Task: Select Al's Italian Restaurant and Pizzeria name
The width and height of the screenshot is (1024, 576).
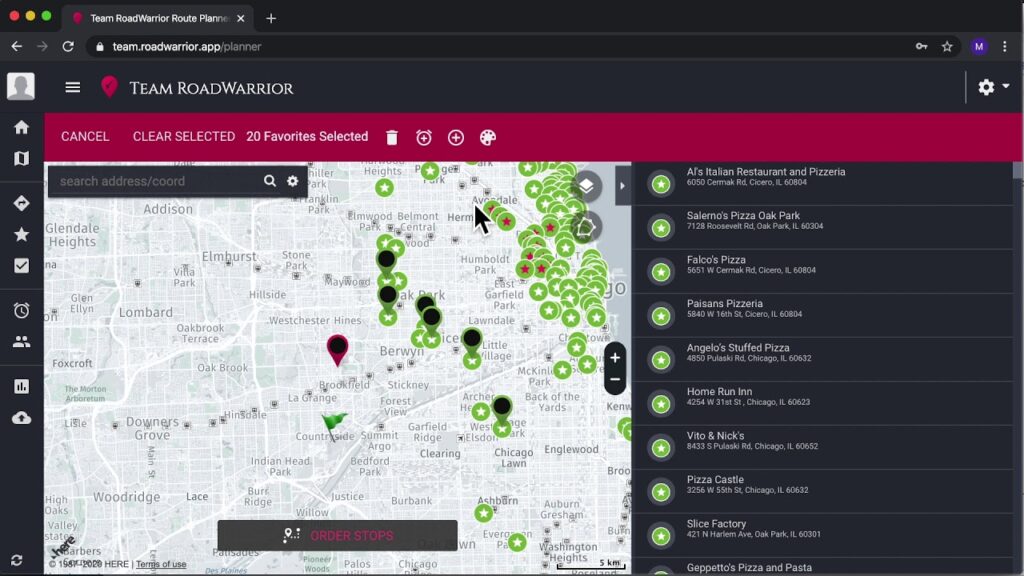Action: (766, 172)
